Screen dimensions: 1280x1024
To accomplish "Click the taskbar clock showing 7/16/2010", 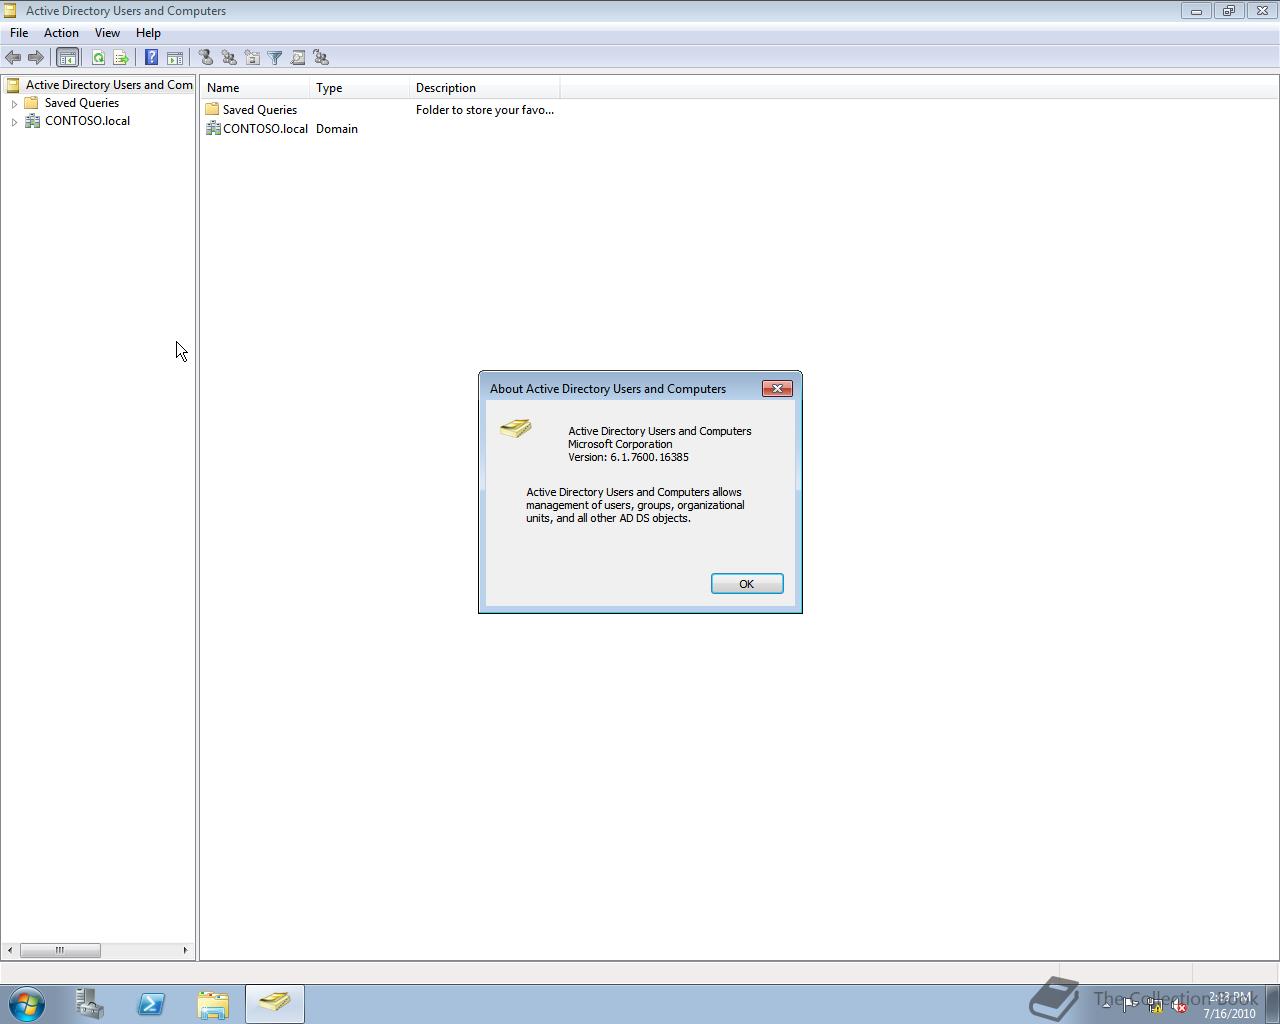I will [x=1229, y=1005].
